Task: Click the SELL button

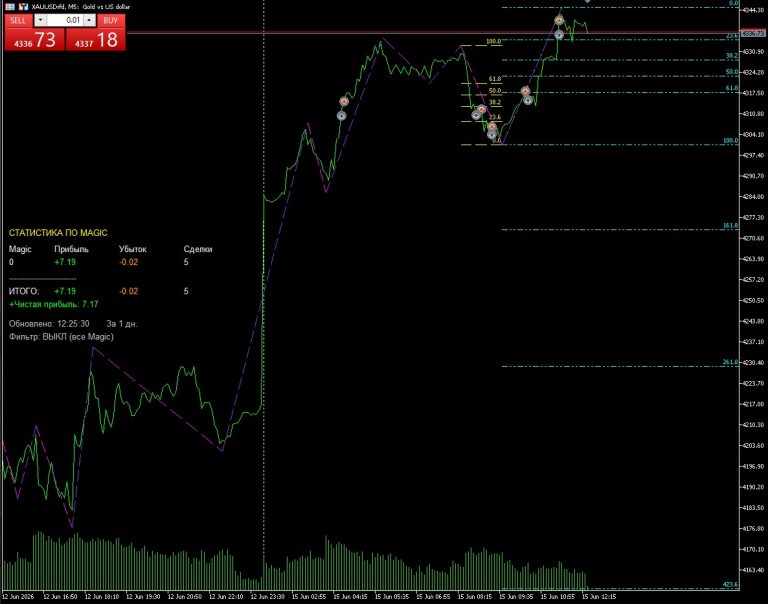Action: coord(18,20)
